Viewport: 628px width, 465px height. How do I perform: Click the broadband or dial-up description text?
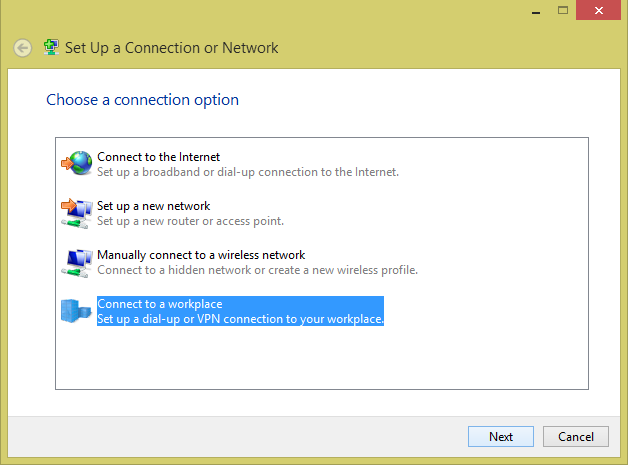[248, 172]
